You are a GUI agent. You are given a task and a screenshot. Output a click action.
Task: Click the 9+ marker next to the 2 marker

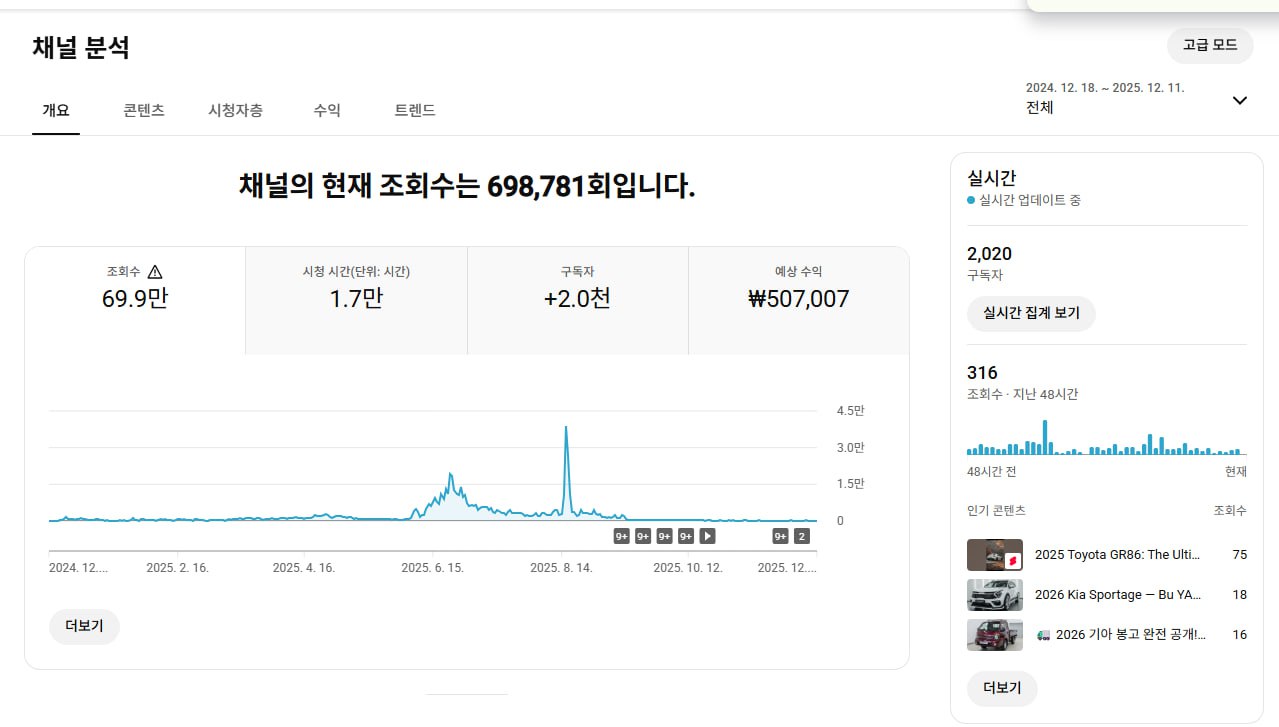pyautogui.click(x=780, y=536)
